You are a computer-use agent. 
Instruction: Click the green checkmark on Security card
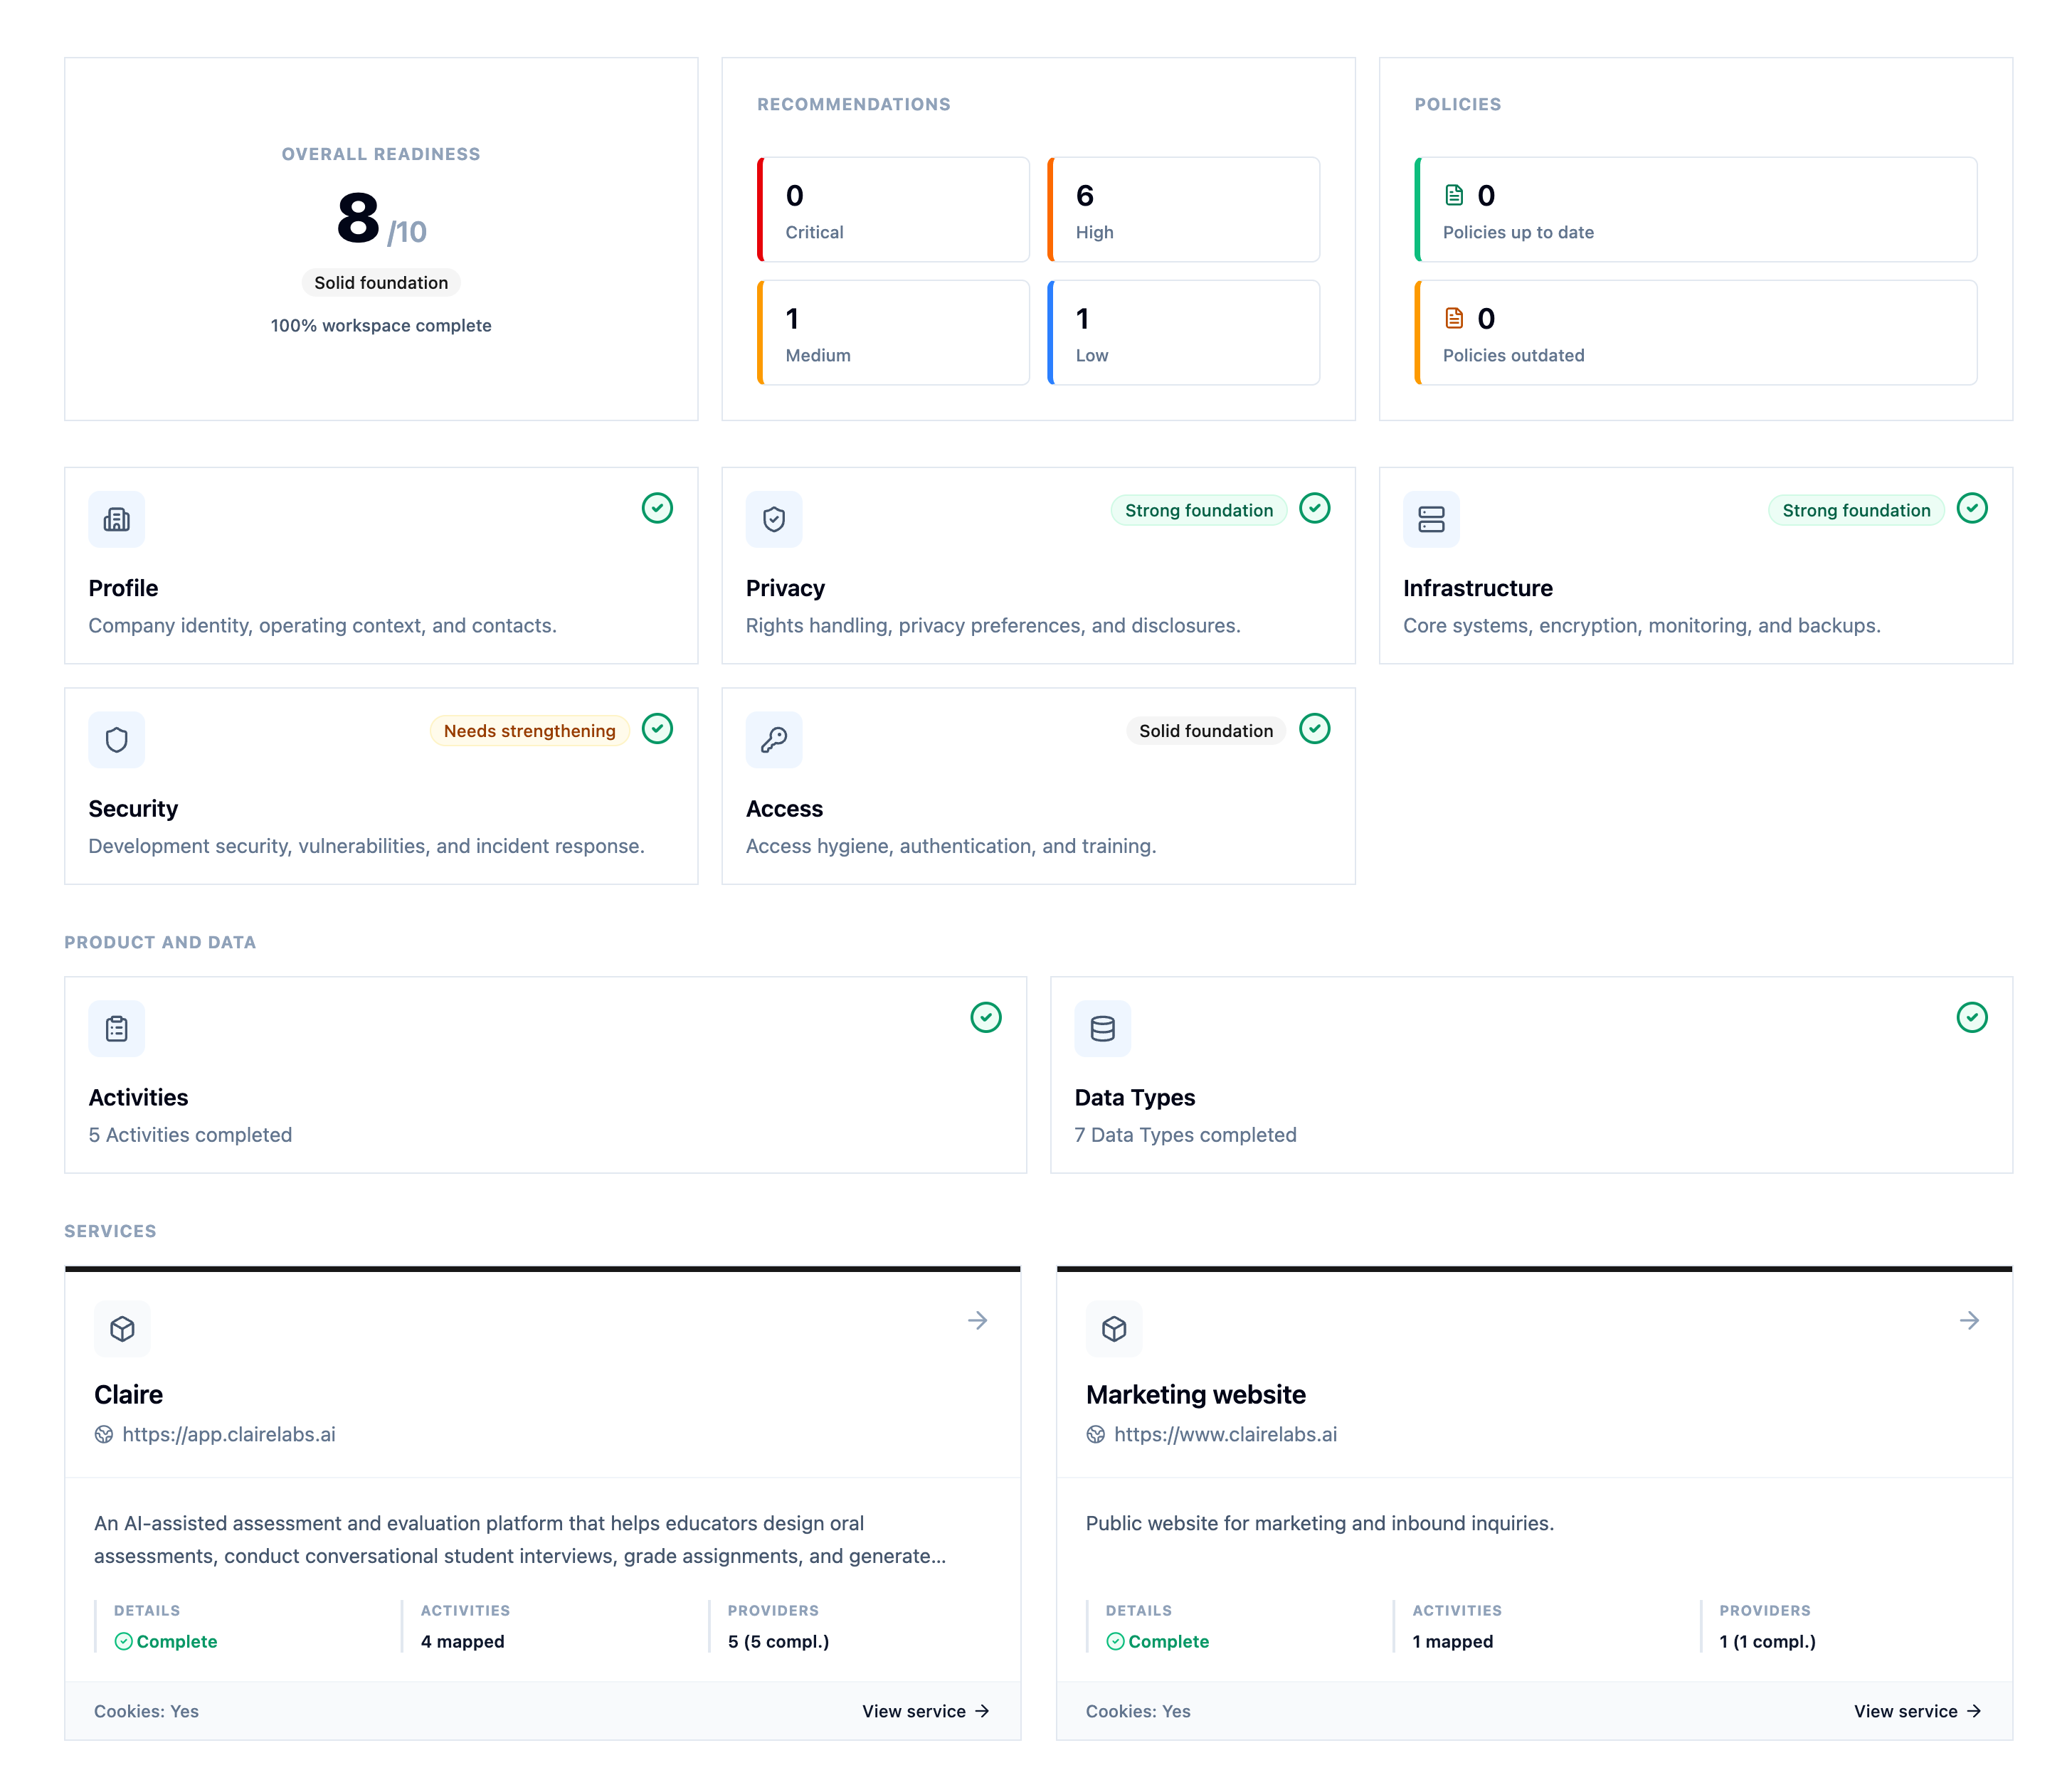click(x=657, y=729)
